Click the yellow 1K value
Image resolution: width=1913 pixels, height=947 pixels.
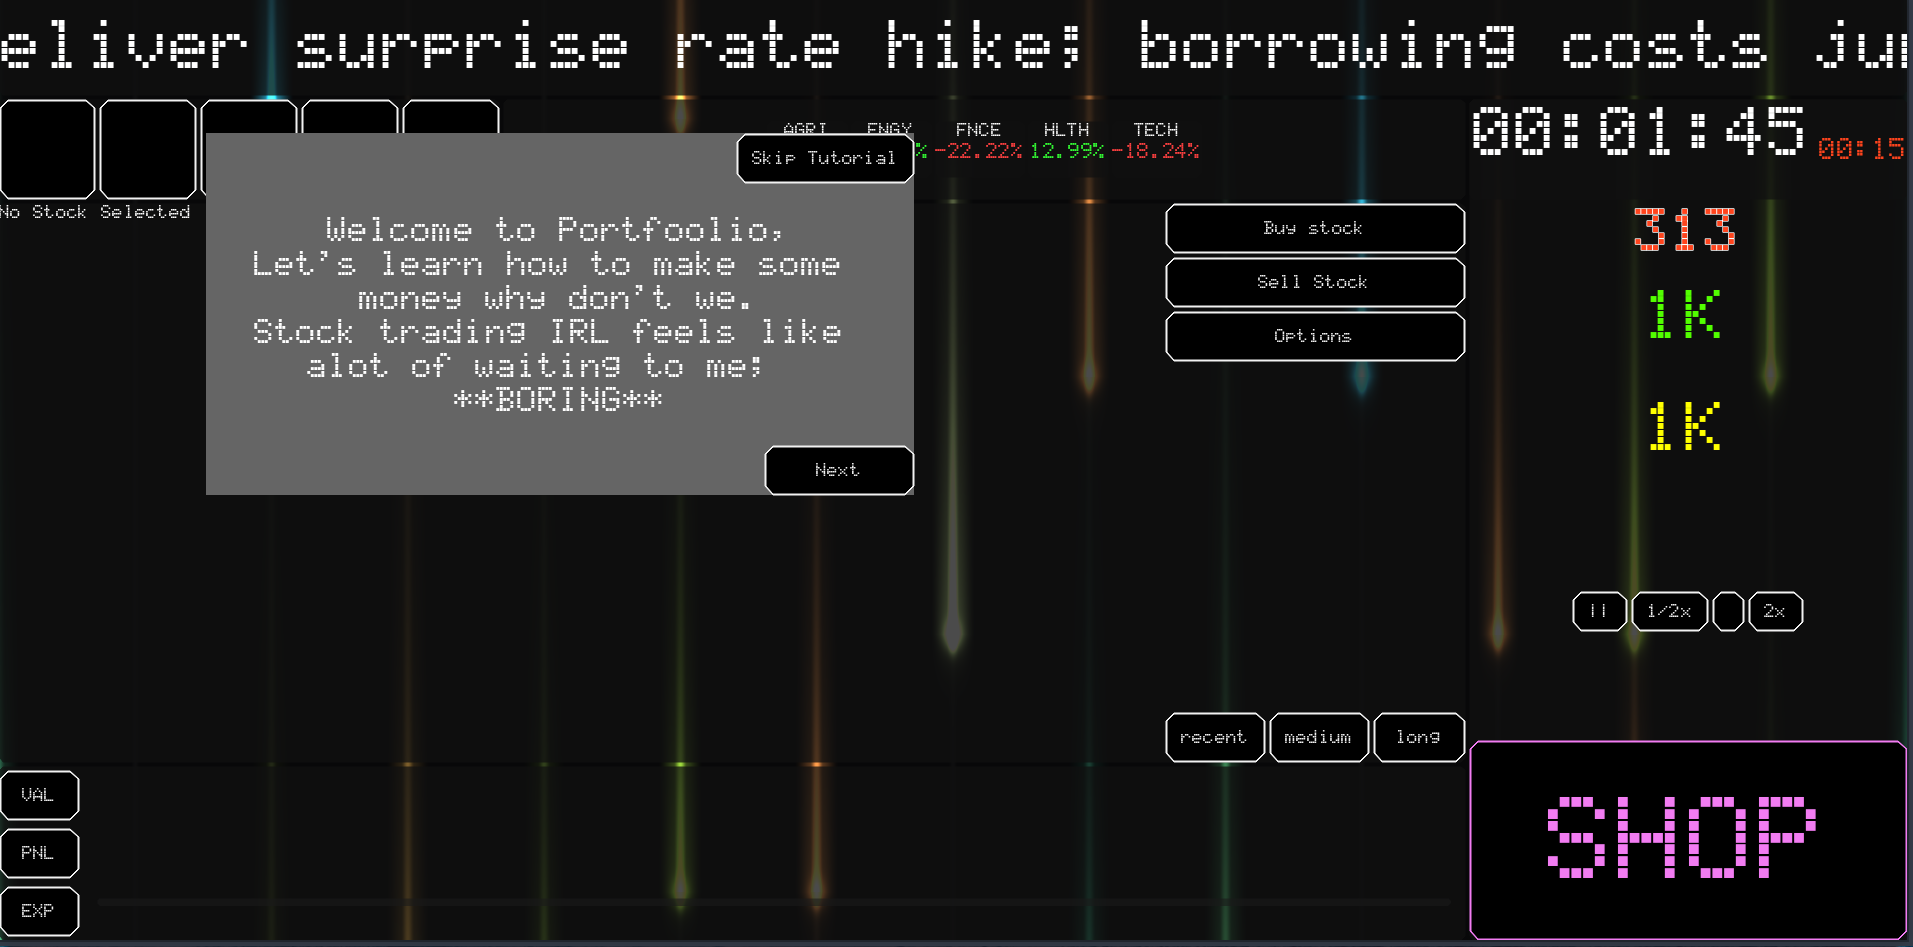click(1685, 426)
